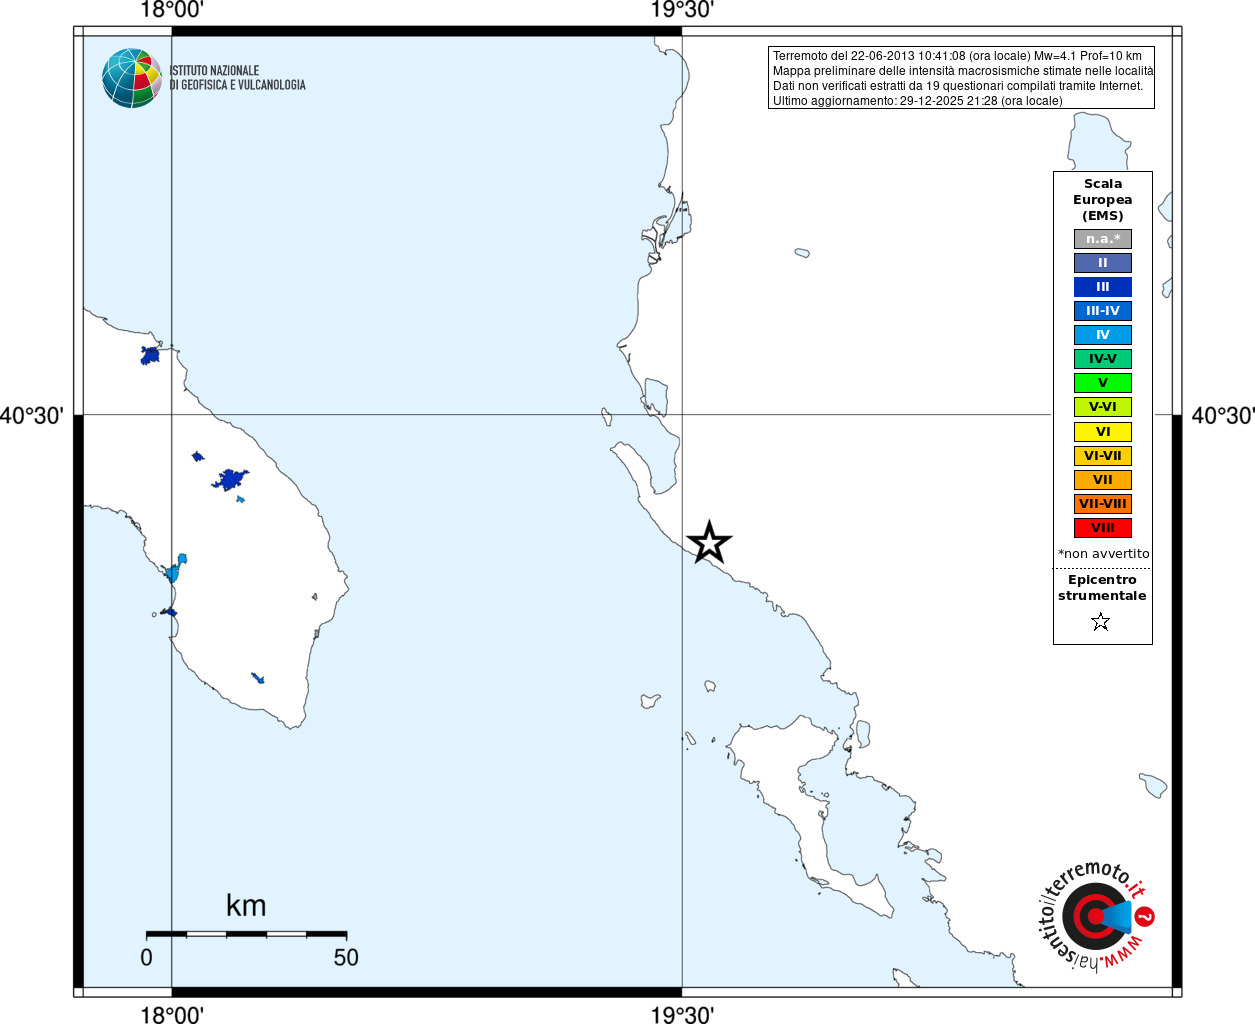Click the top 19°30' longitude label
This screenshot has height=1024, width=1255.
click(x=682, y=10)
